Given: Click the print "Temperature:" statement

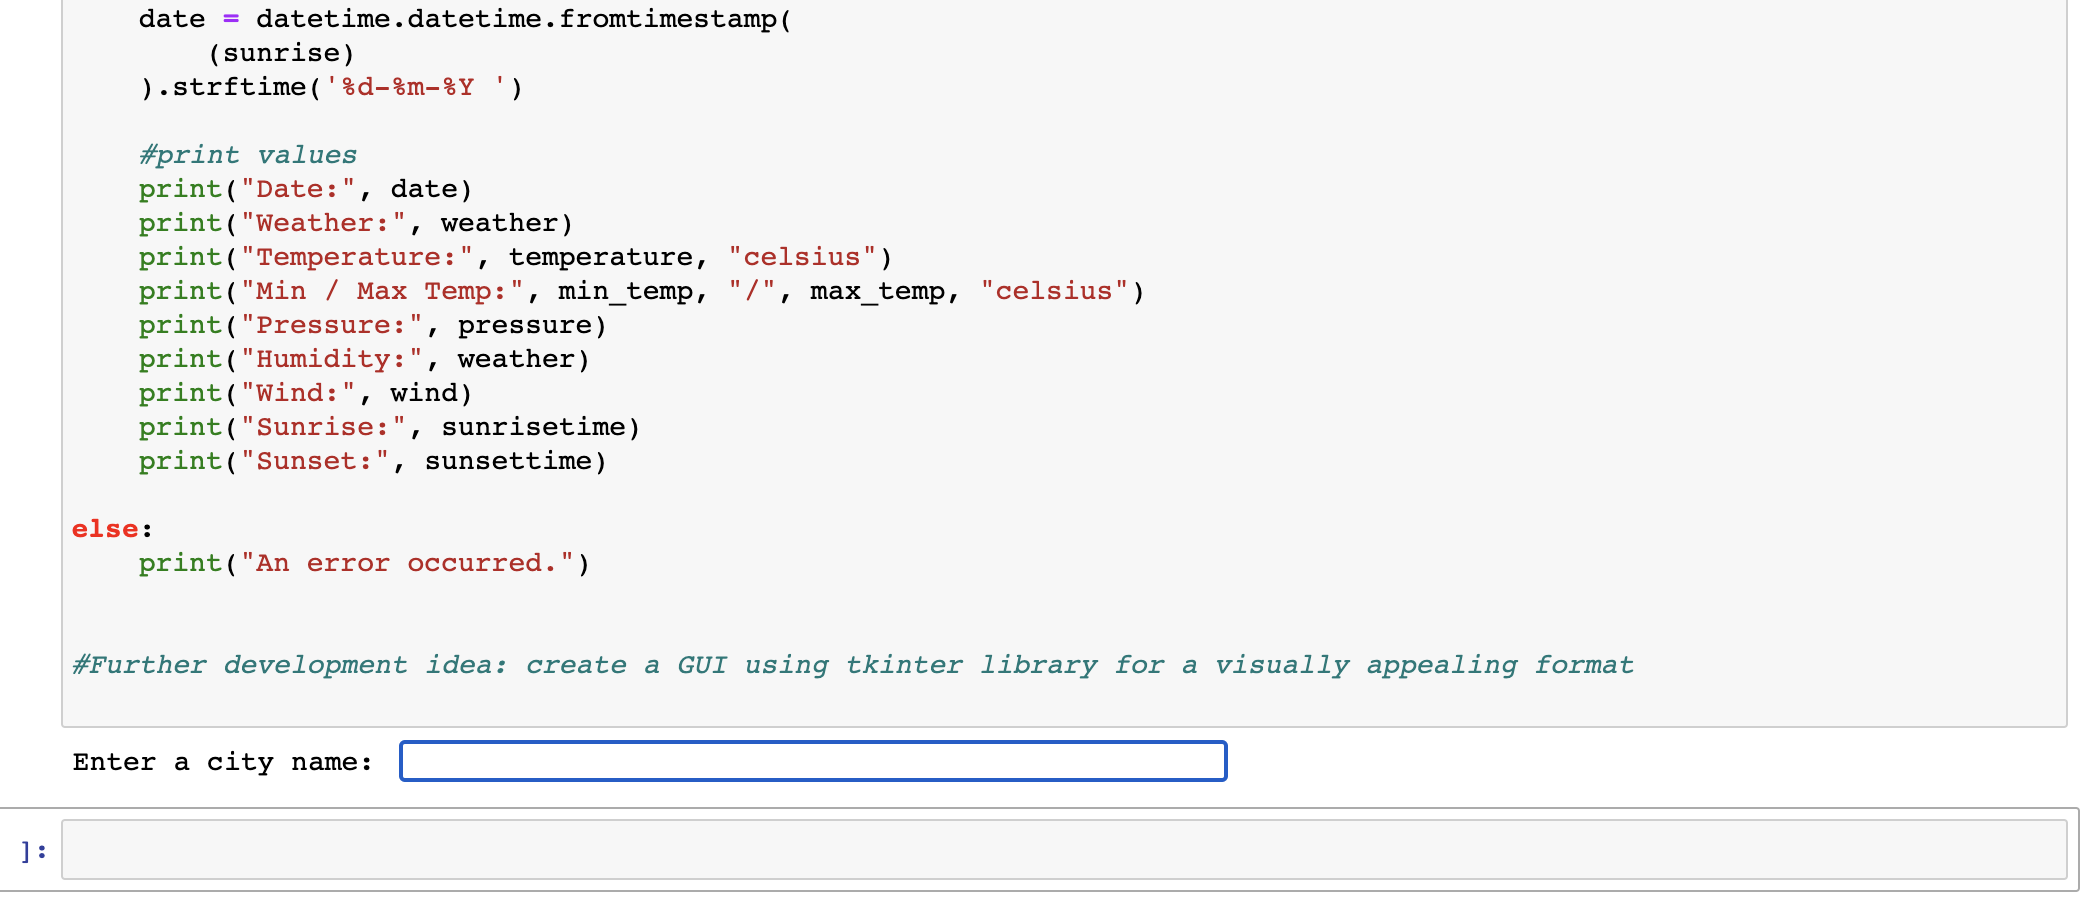Looking at the screenshot, I should click(x=514, y=257).
